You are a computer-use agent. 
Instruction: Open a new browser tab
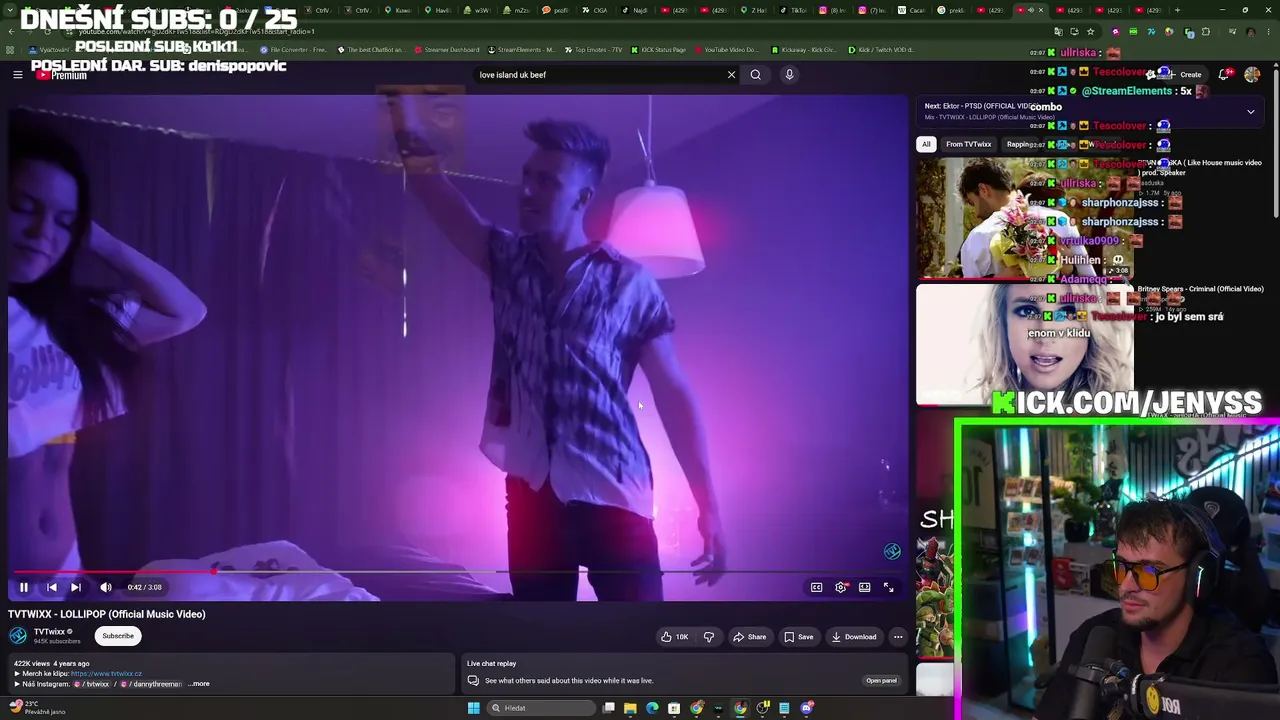click(1177, 10)
